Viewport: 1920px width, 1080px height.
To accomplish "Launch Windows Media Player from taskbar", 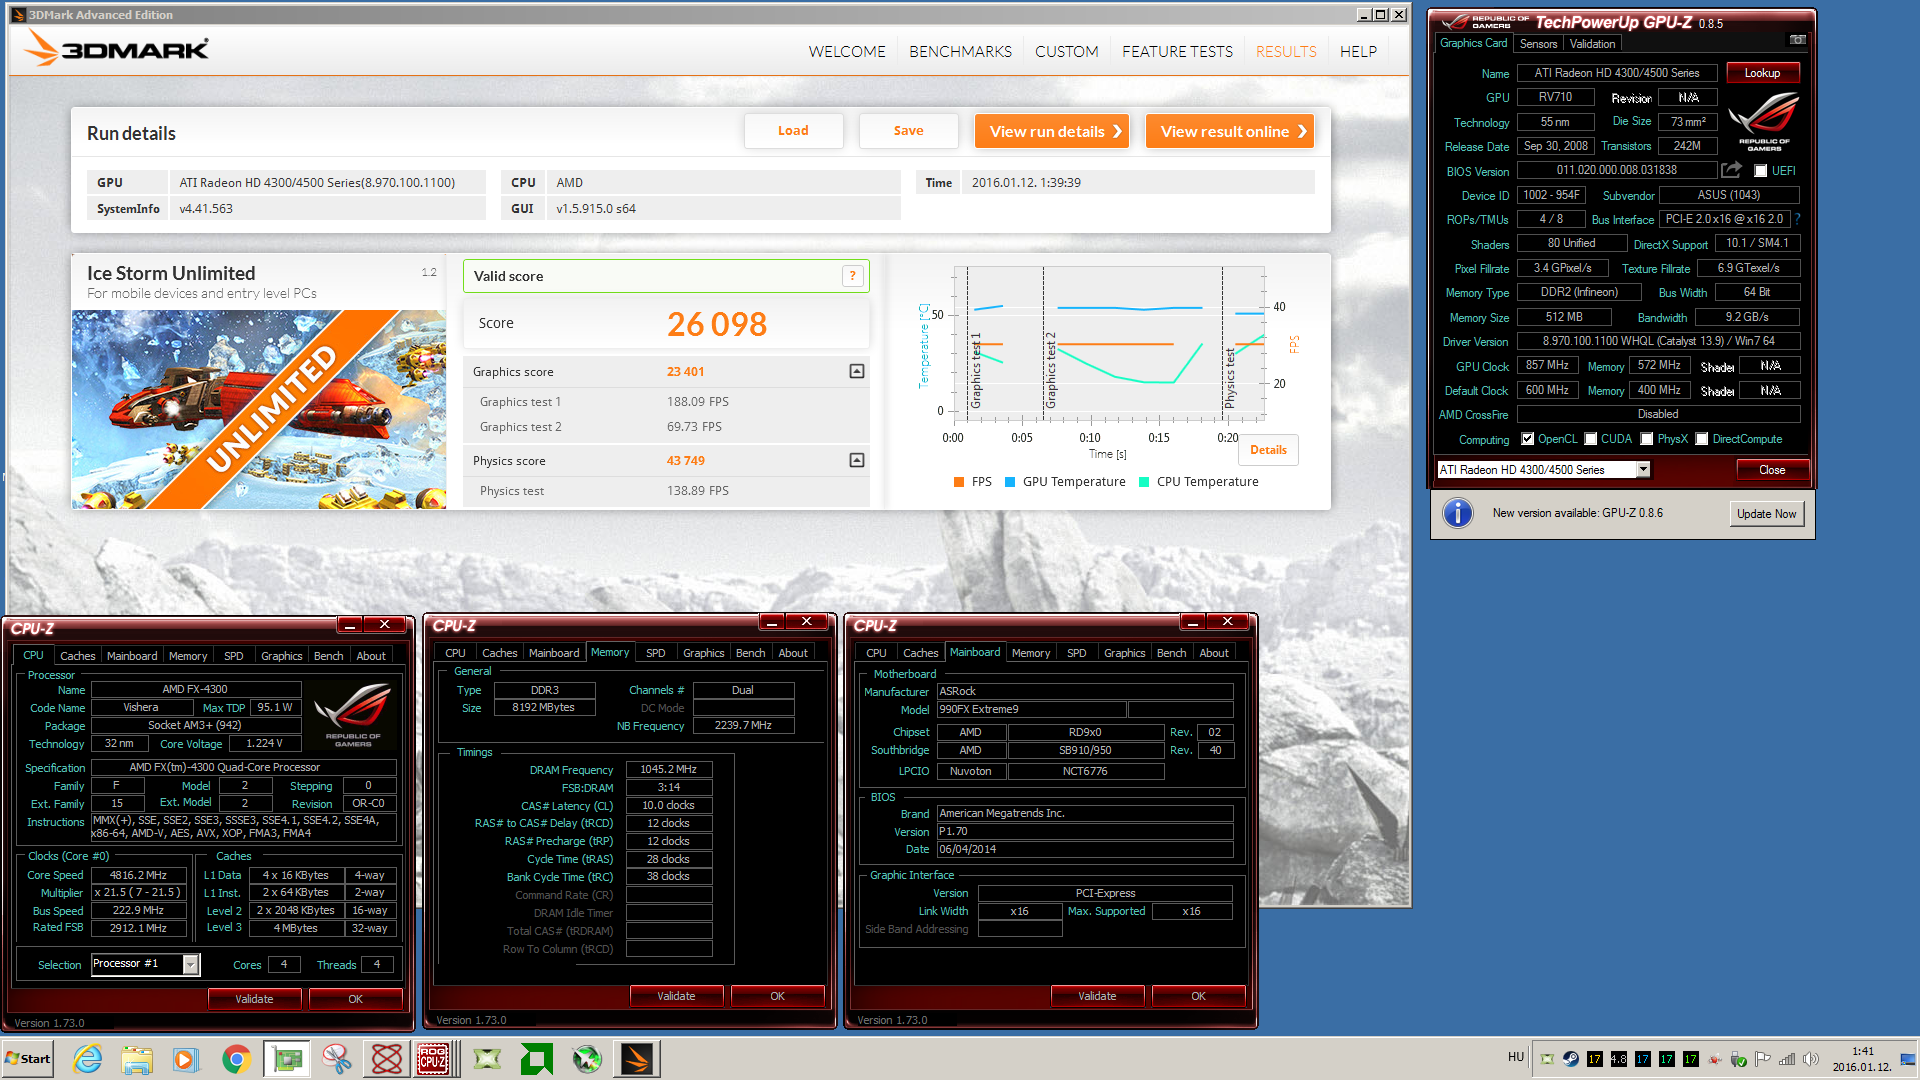I will click(185, 1058).
